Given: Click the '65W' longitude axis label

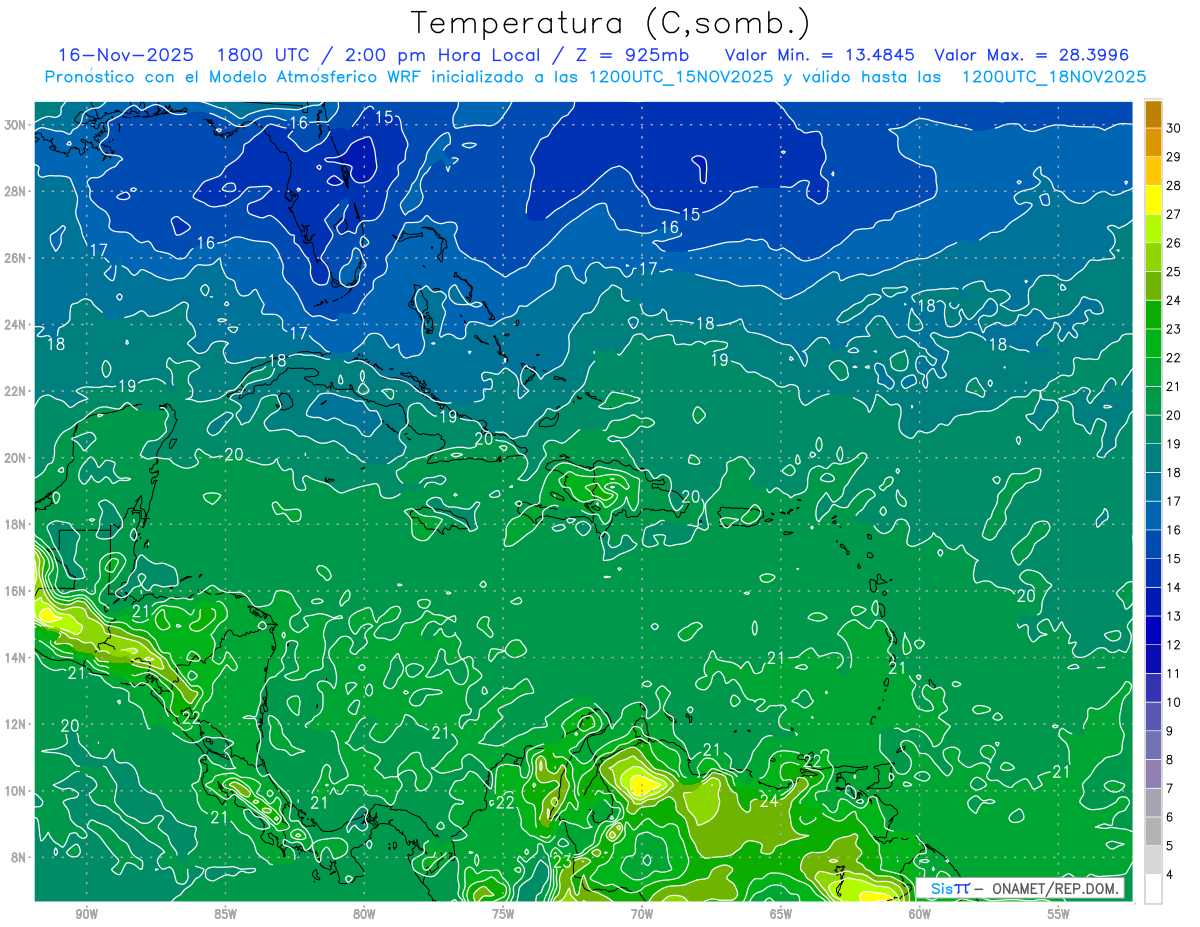Looking at the screenshot, I should pyautogui.click(x=781, y=914).
